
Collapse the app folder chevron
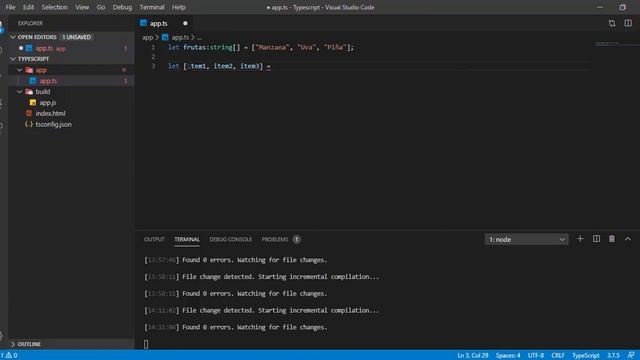point(20,70)
